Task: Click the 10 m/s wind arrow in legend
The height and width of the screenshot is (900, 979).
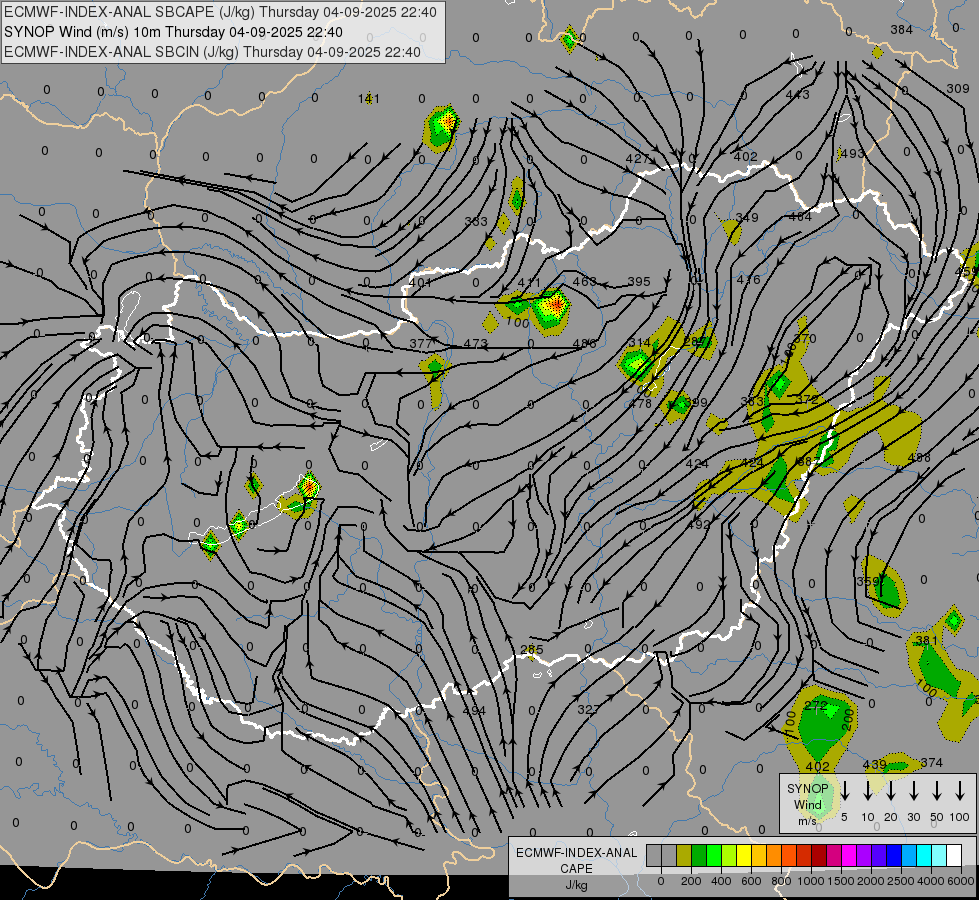Action: pyautogui.click(x=868, y=791)
